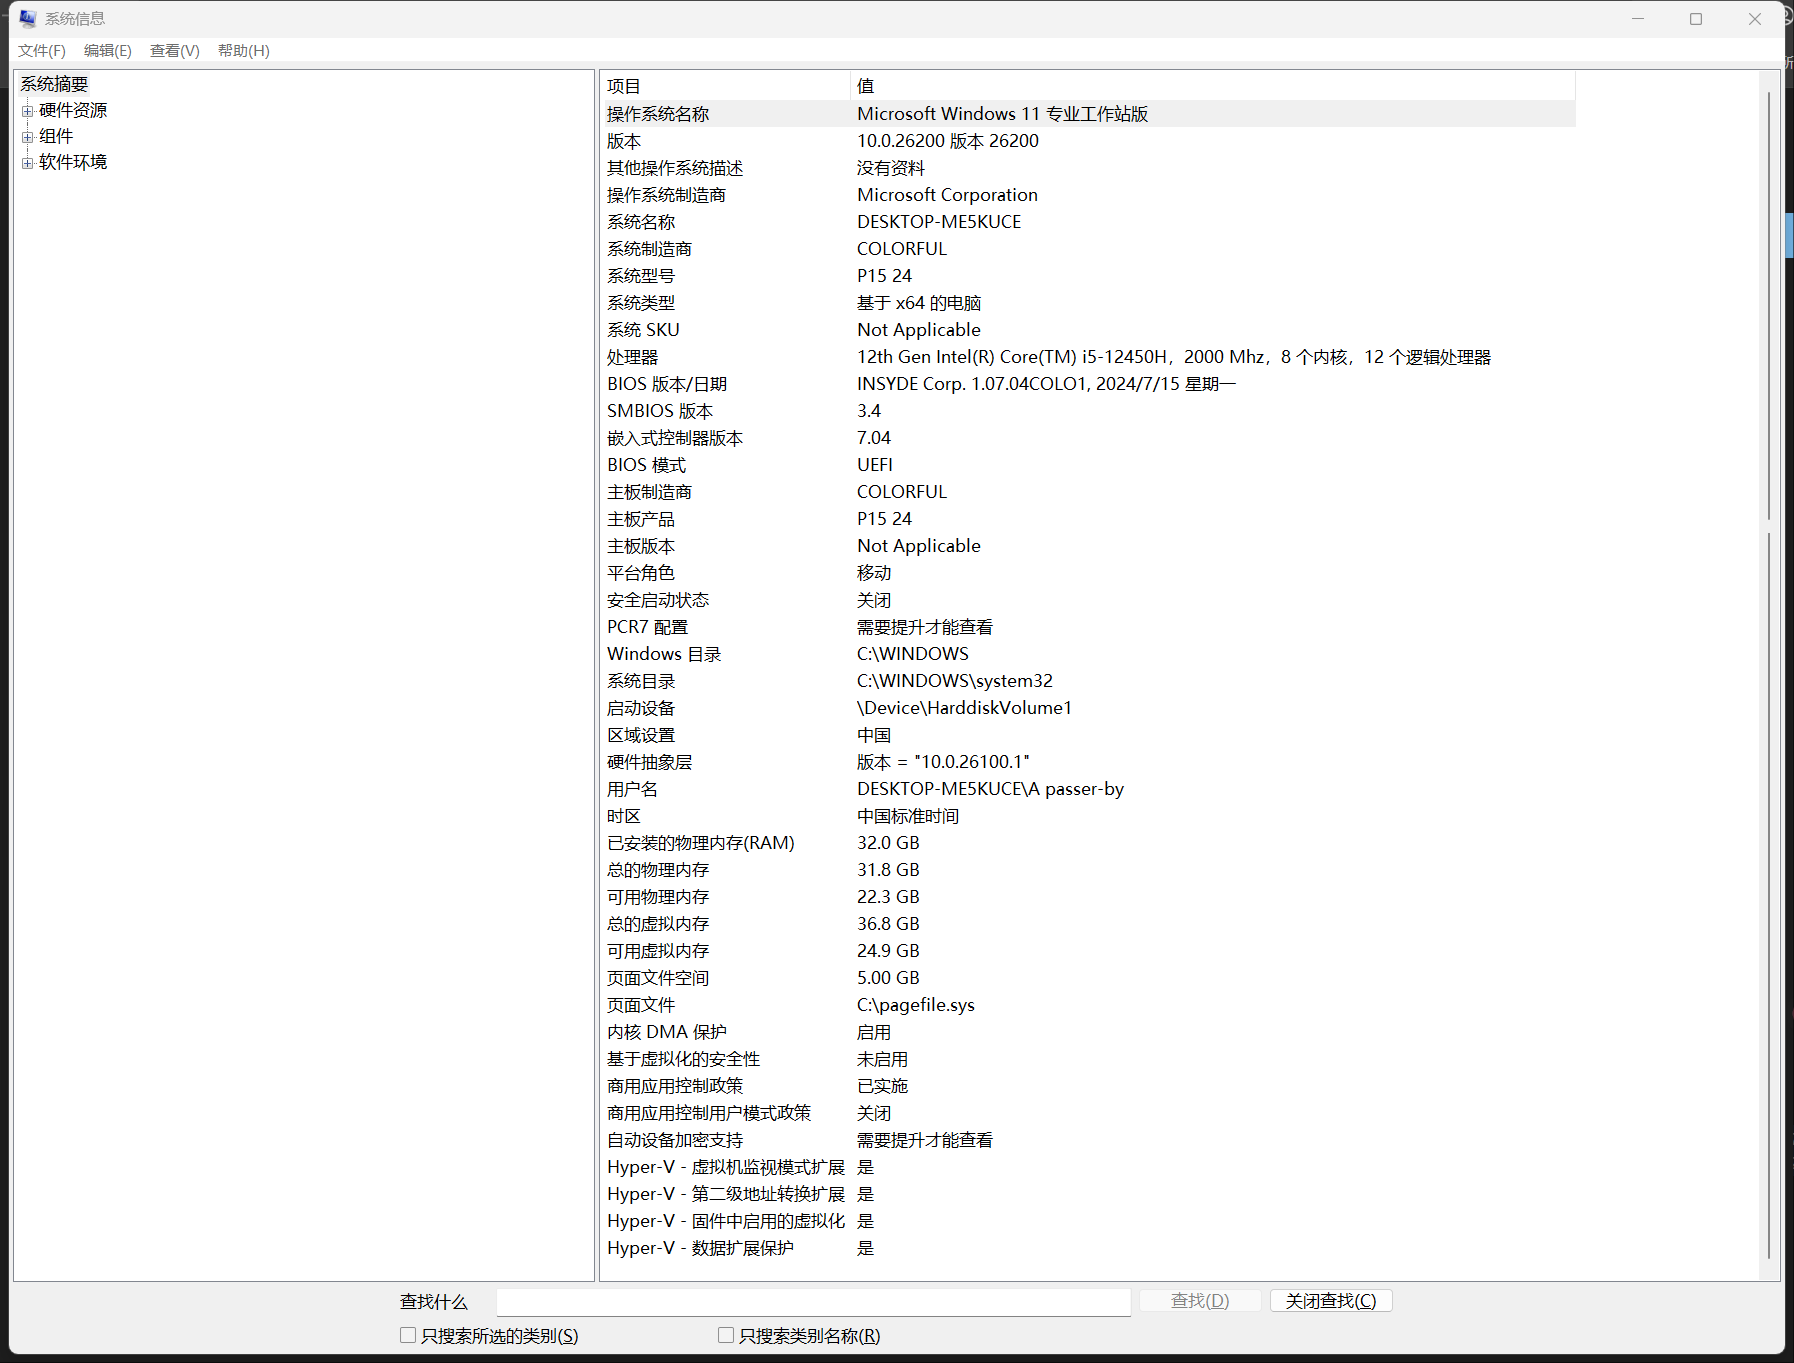Select the 系统 SKU row label
1794x1363 pixels.
(x=643, y=330)
